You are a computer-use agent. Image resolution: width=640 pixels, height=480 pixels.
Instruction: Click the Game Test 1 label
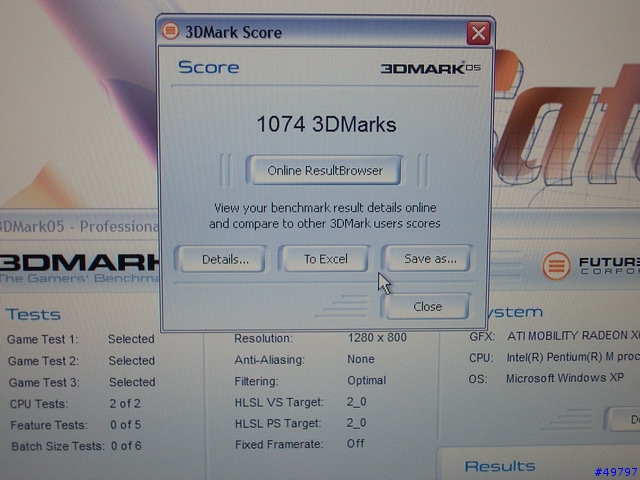click(x=42, y=339)
